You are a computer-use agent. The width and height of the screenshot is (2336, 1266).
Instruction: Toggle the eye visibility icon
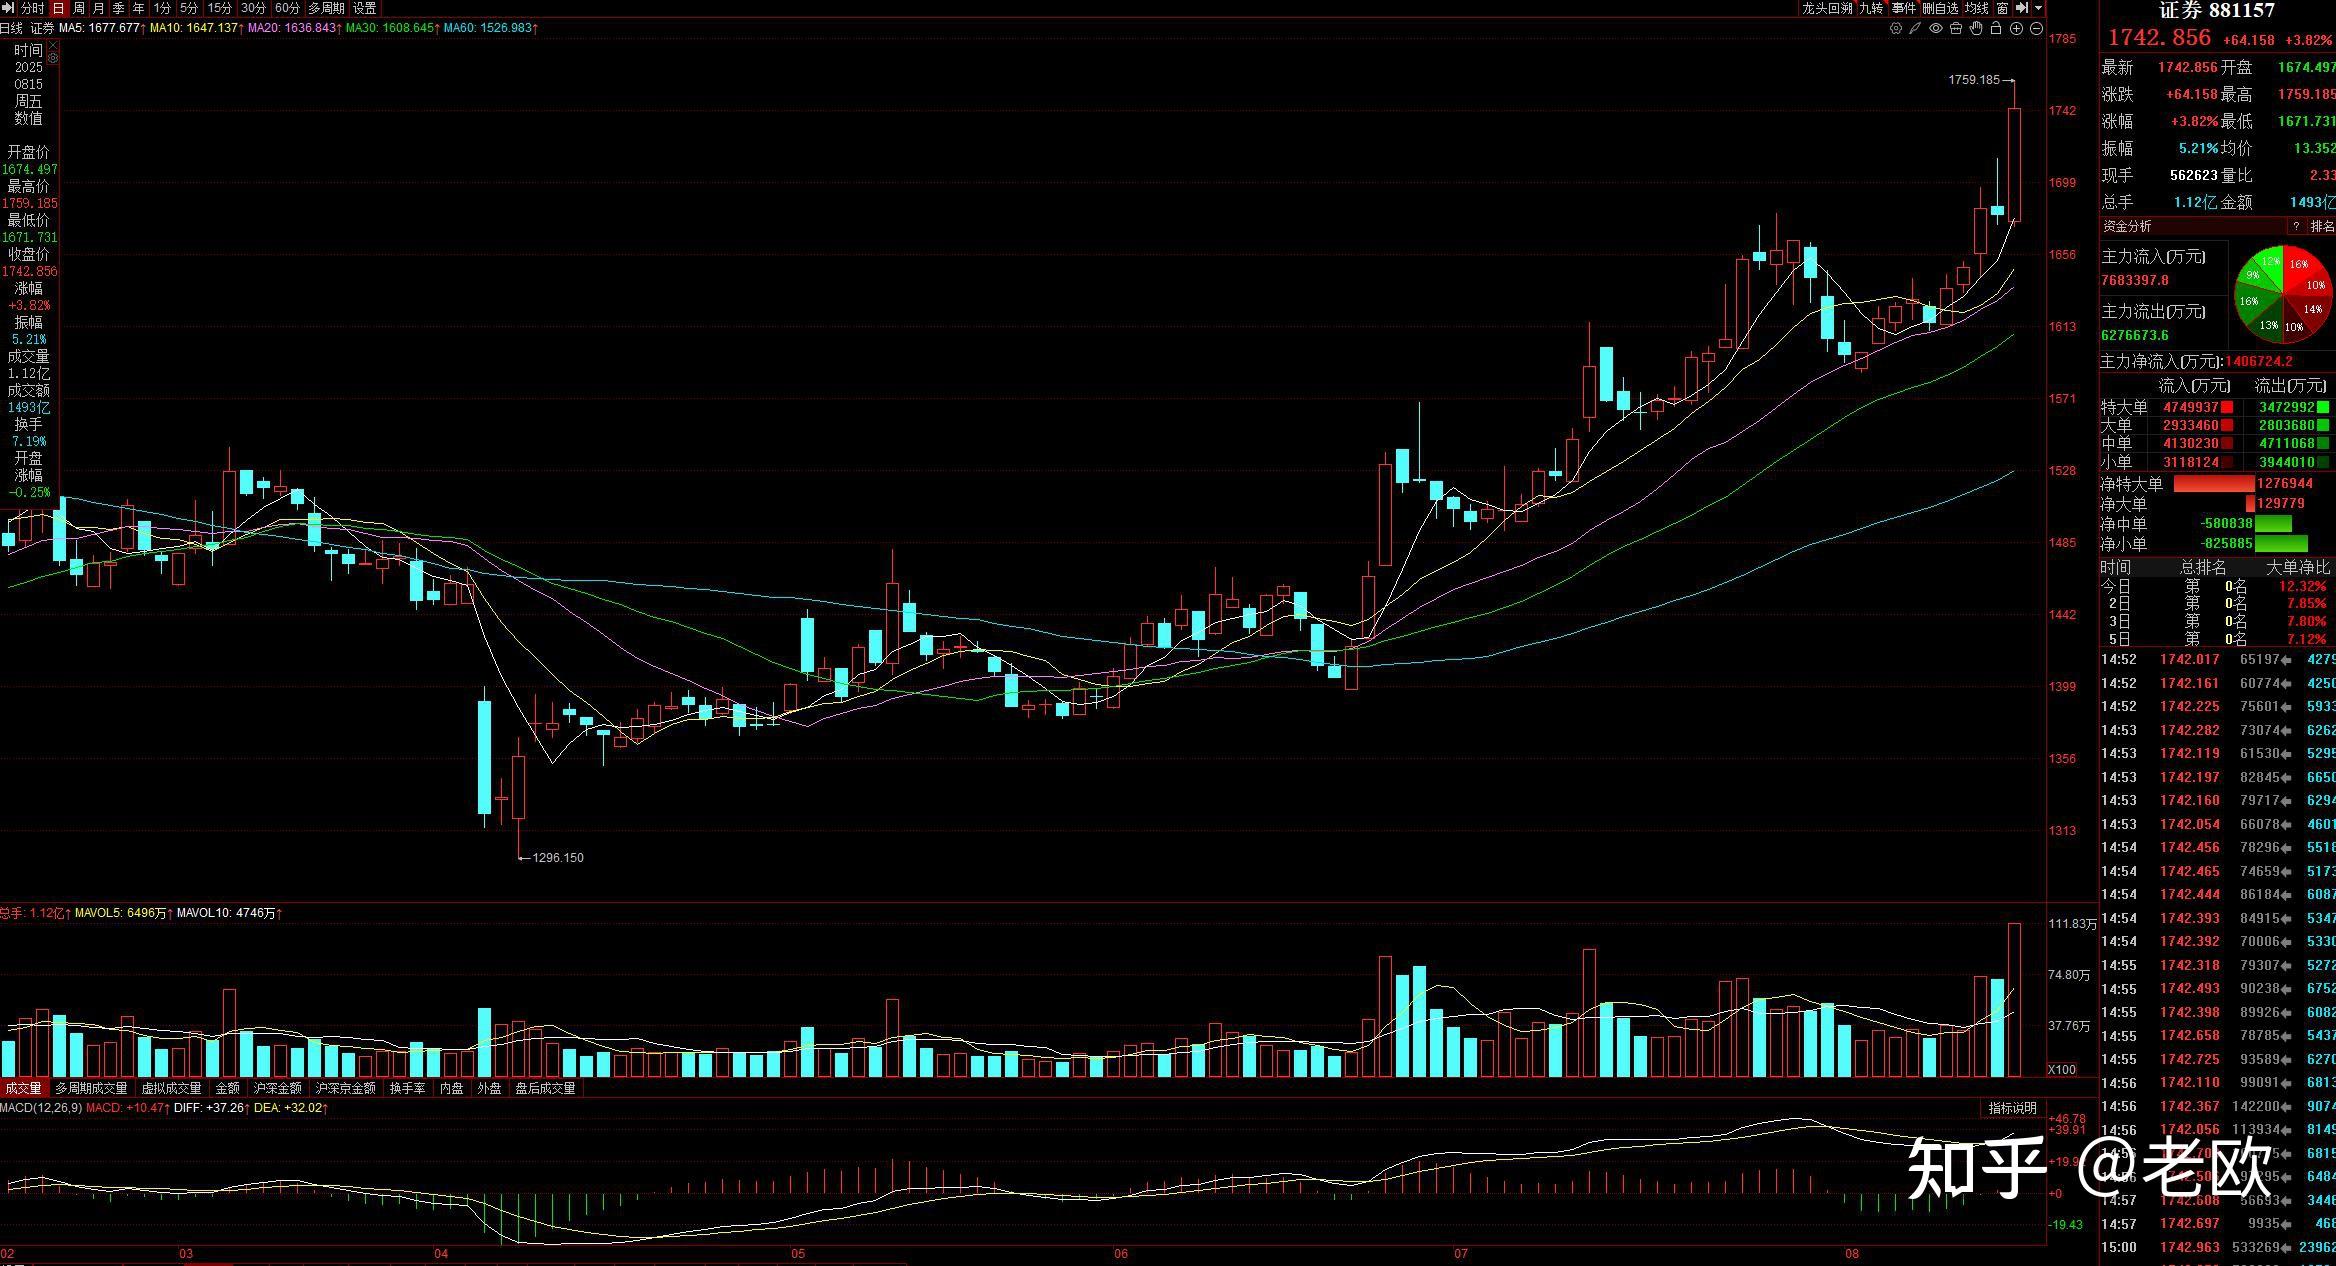coord(1936,28)
